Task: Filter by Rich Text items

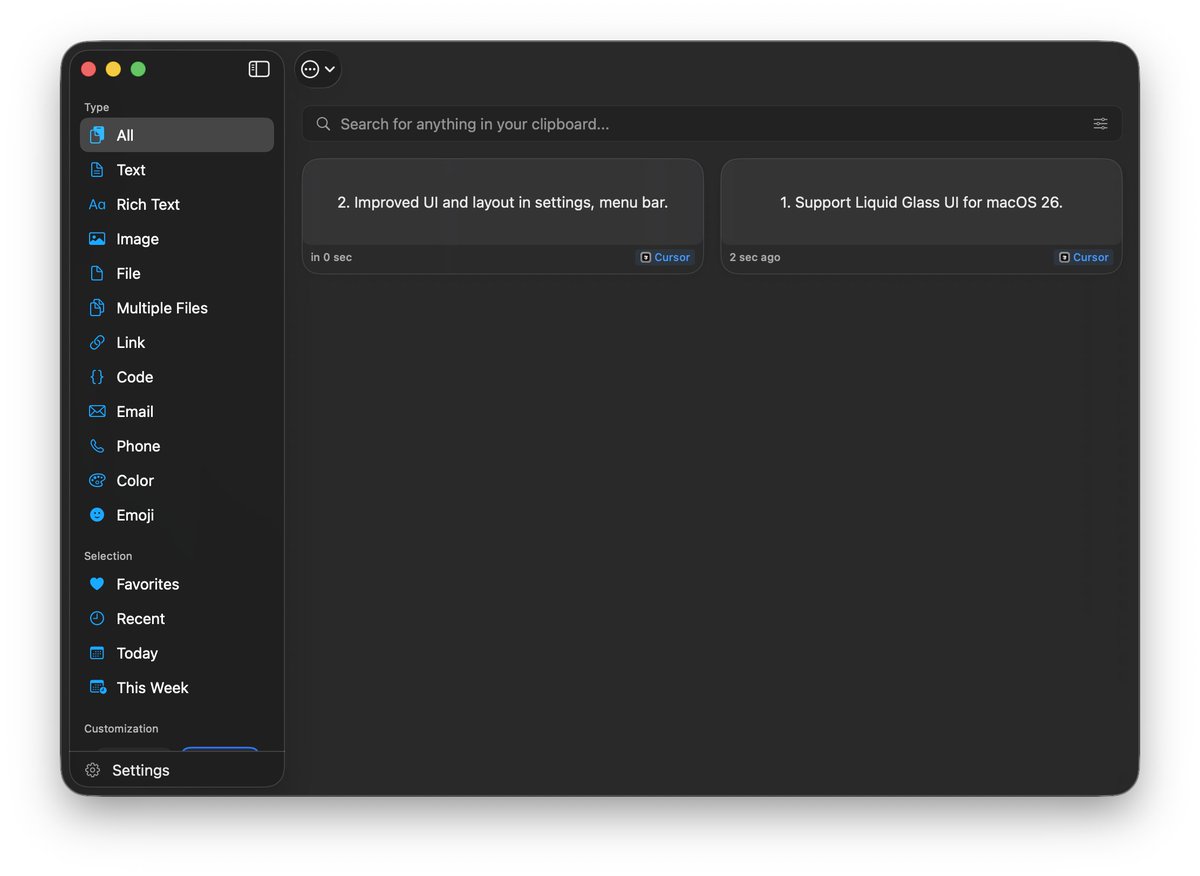Action: (x=148, y=204)
